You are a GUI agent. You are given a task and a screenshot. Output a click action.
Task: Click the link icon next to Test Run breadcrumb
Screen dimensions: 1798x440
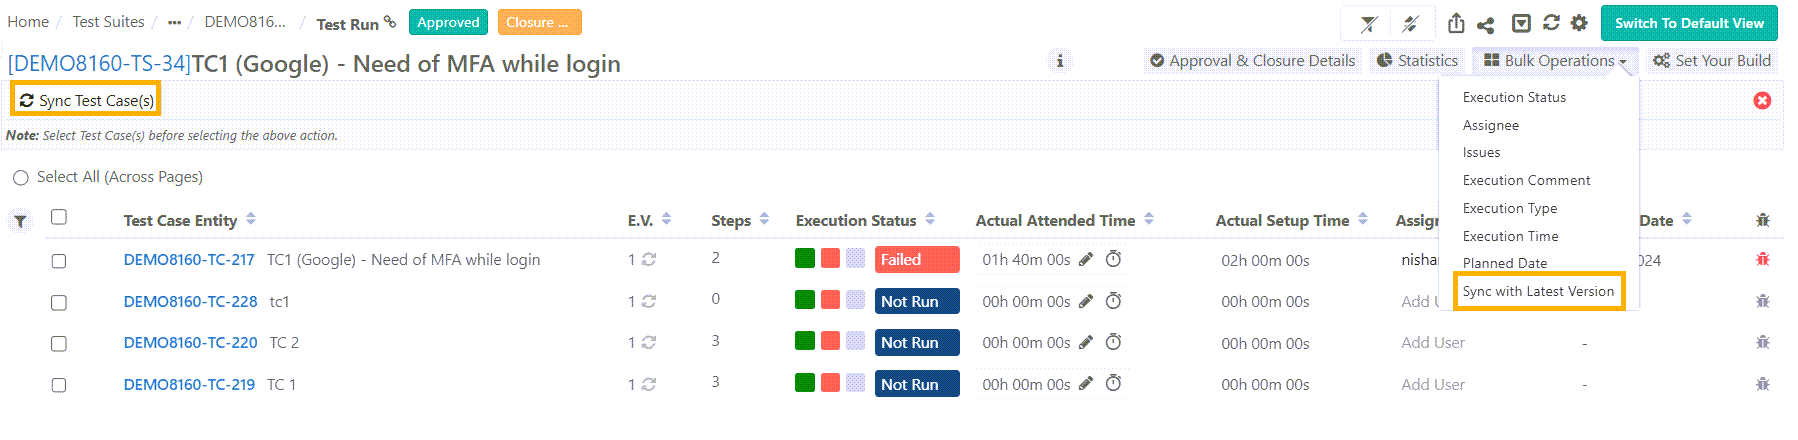point(390,21)
